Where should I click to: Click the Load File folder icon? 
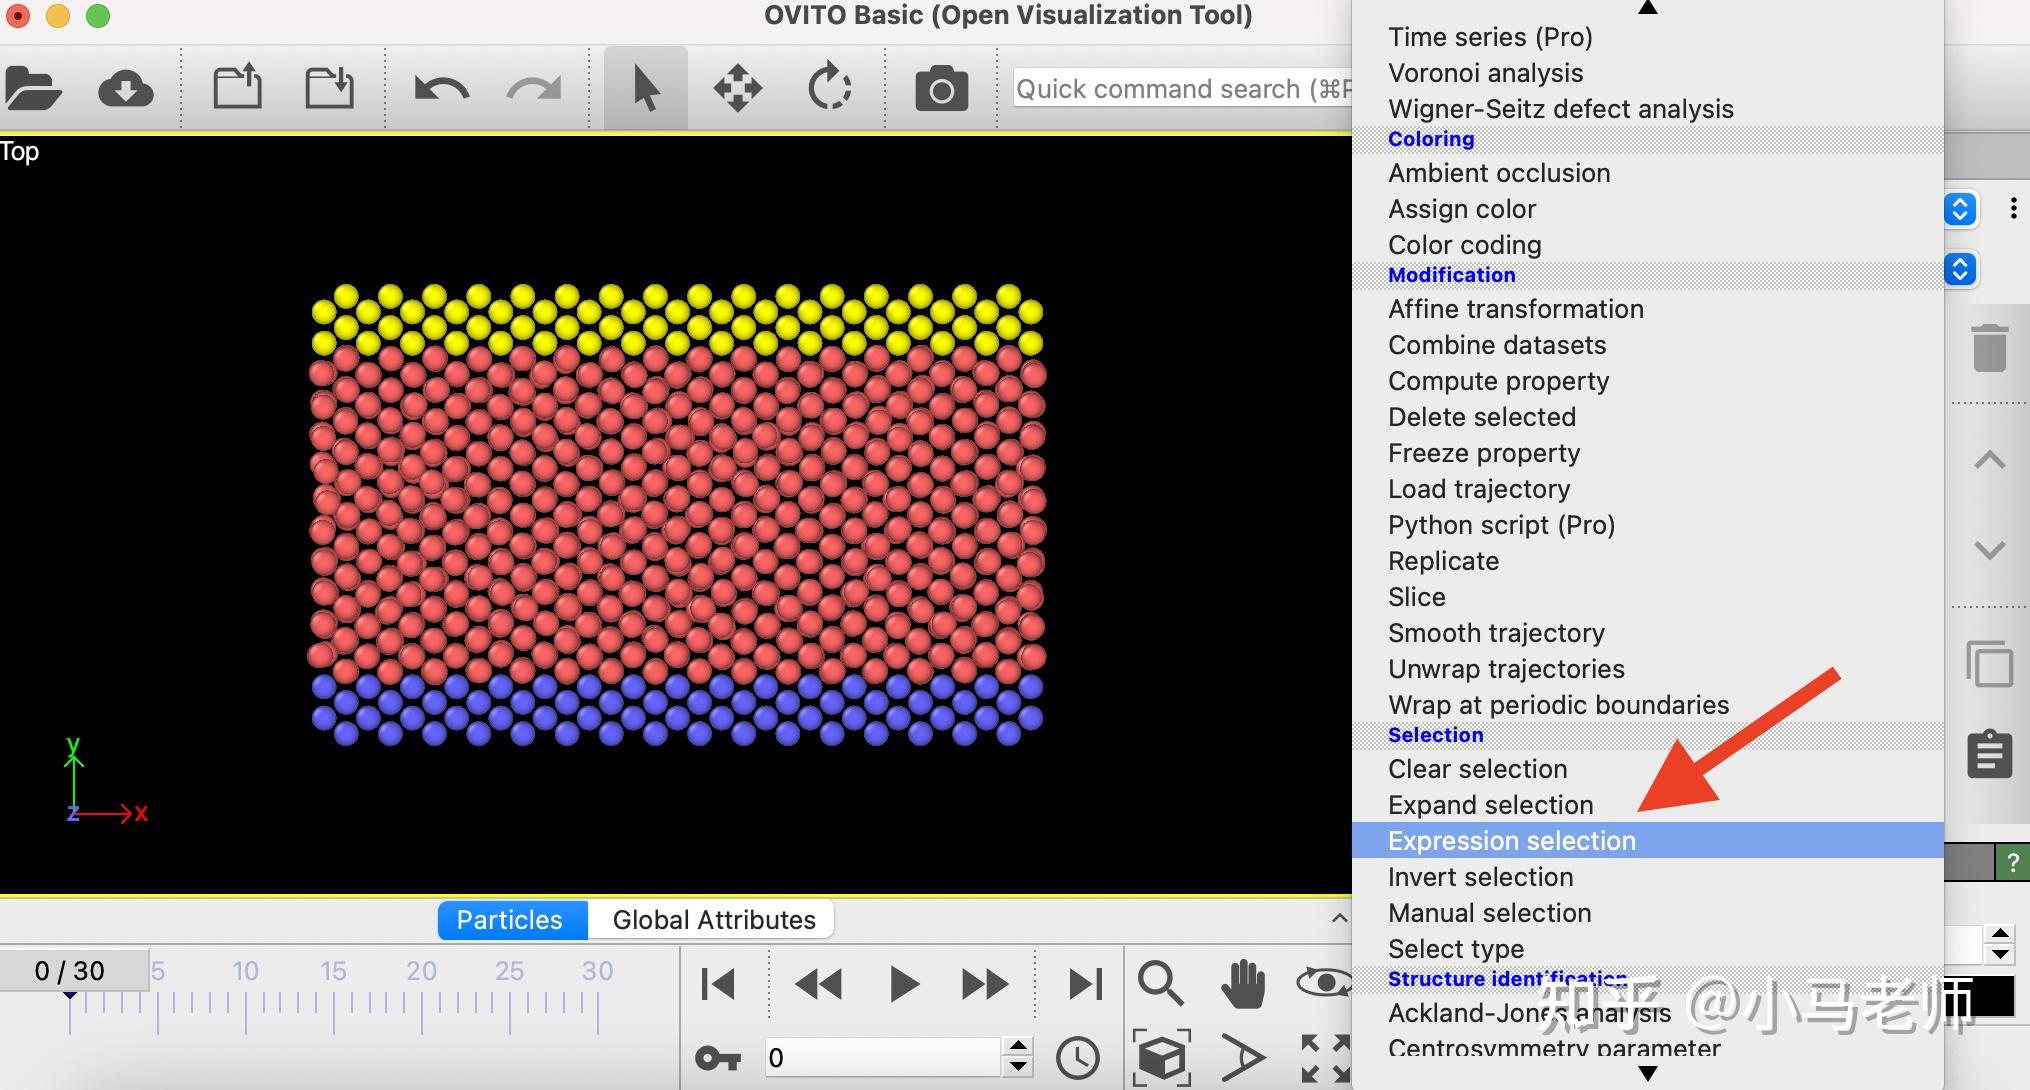(x=33, y=89)
